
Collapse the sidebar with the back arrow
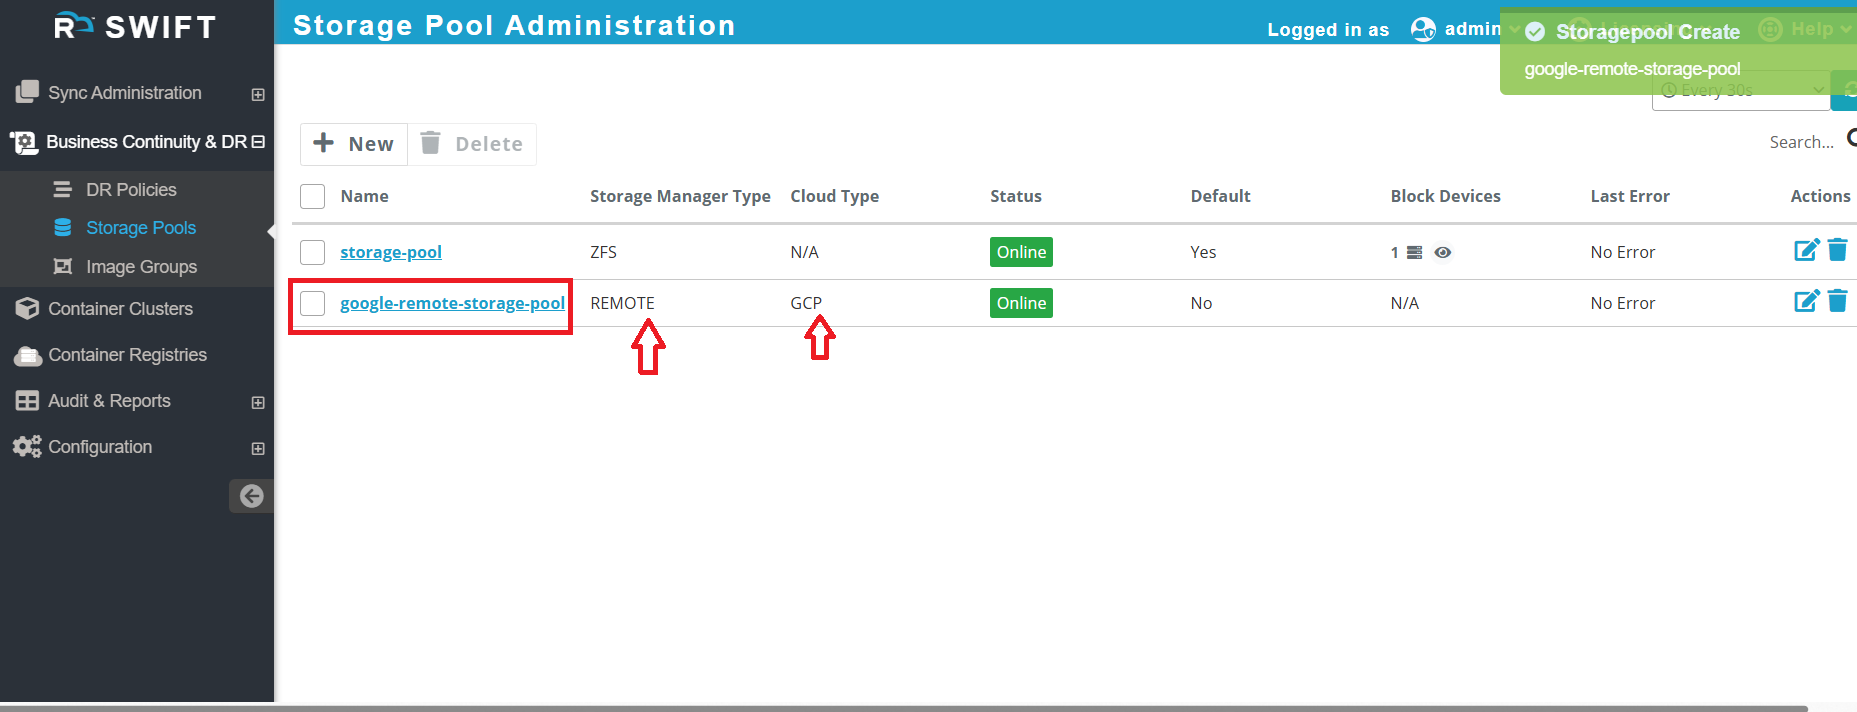[x=251, y=496]
